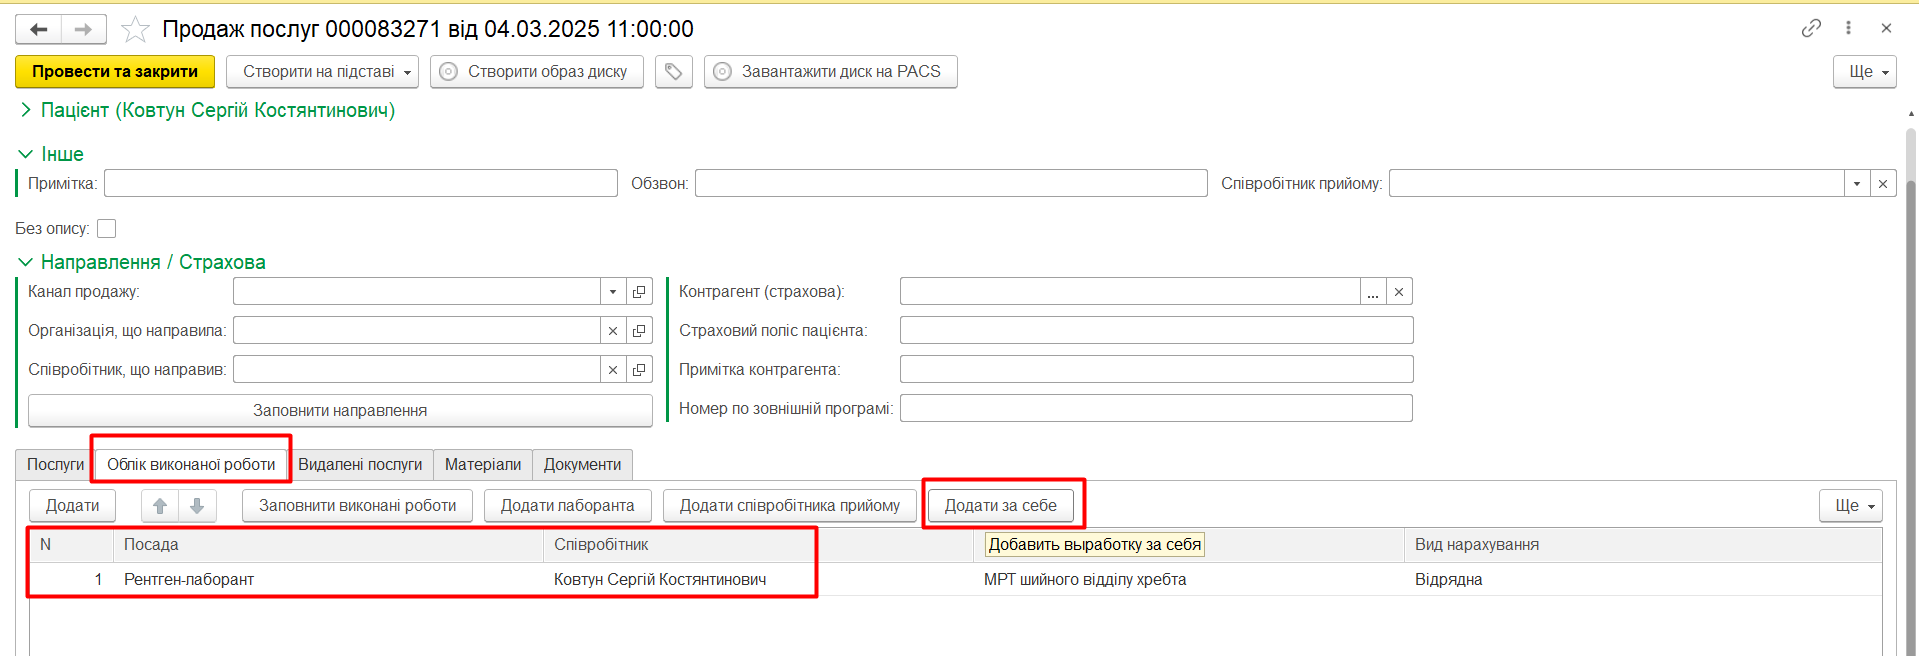
Task: Collapse the Направлення / Страхова section
Action: click(x=26, y=262)
